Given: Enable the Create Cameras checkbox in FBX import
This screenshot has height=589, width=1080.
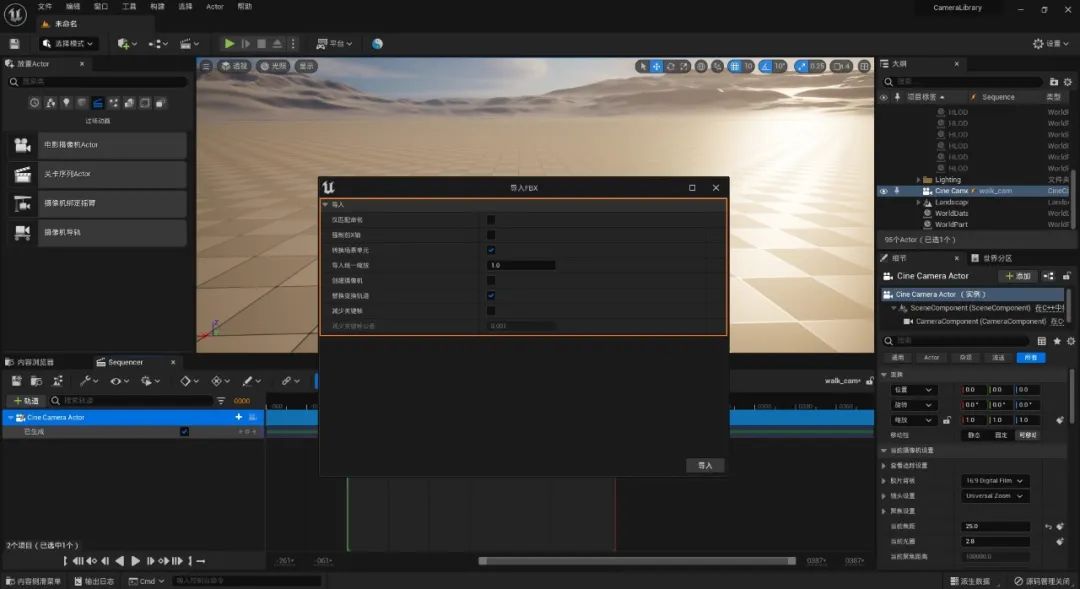Looking at the screenshot, I should click(x=491, y=281).
